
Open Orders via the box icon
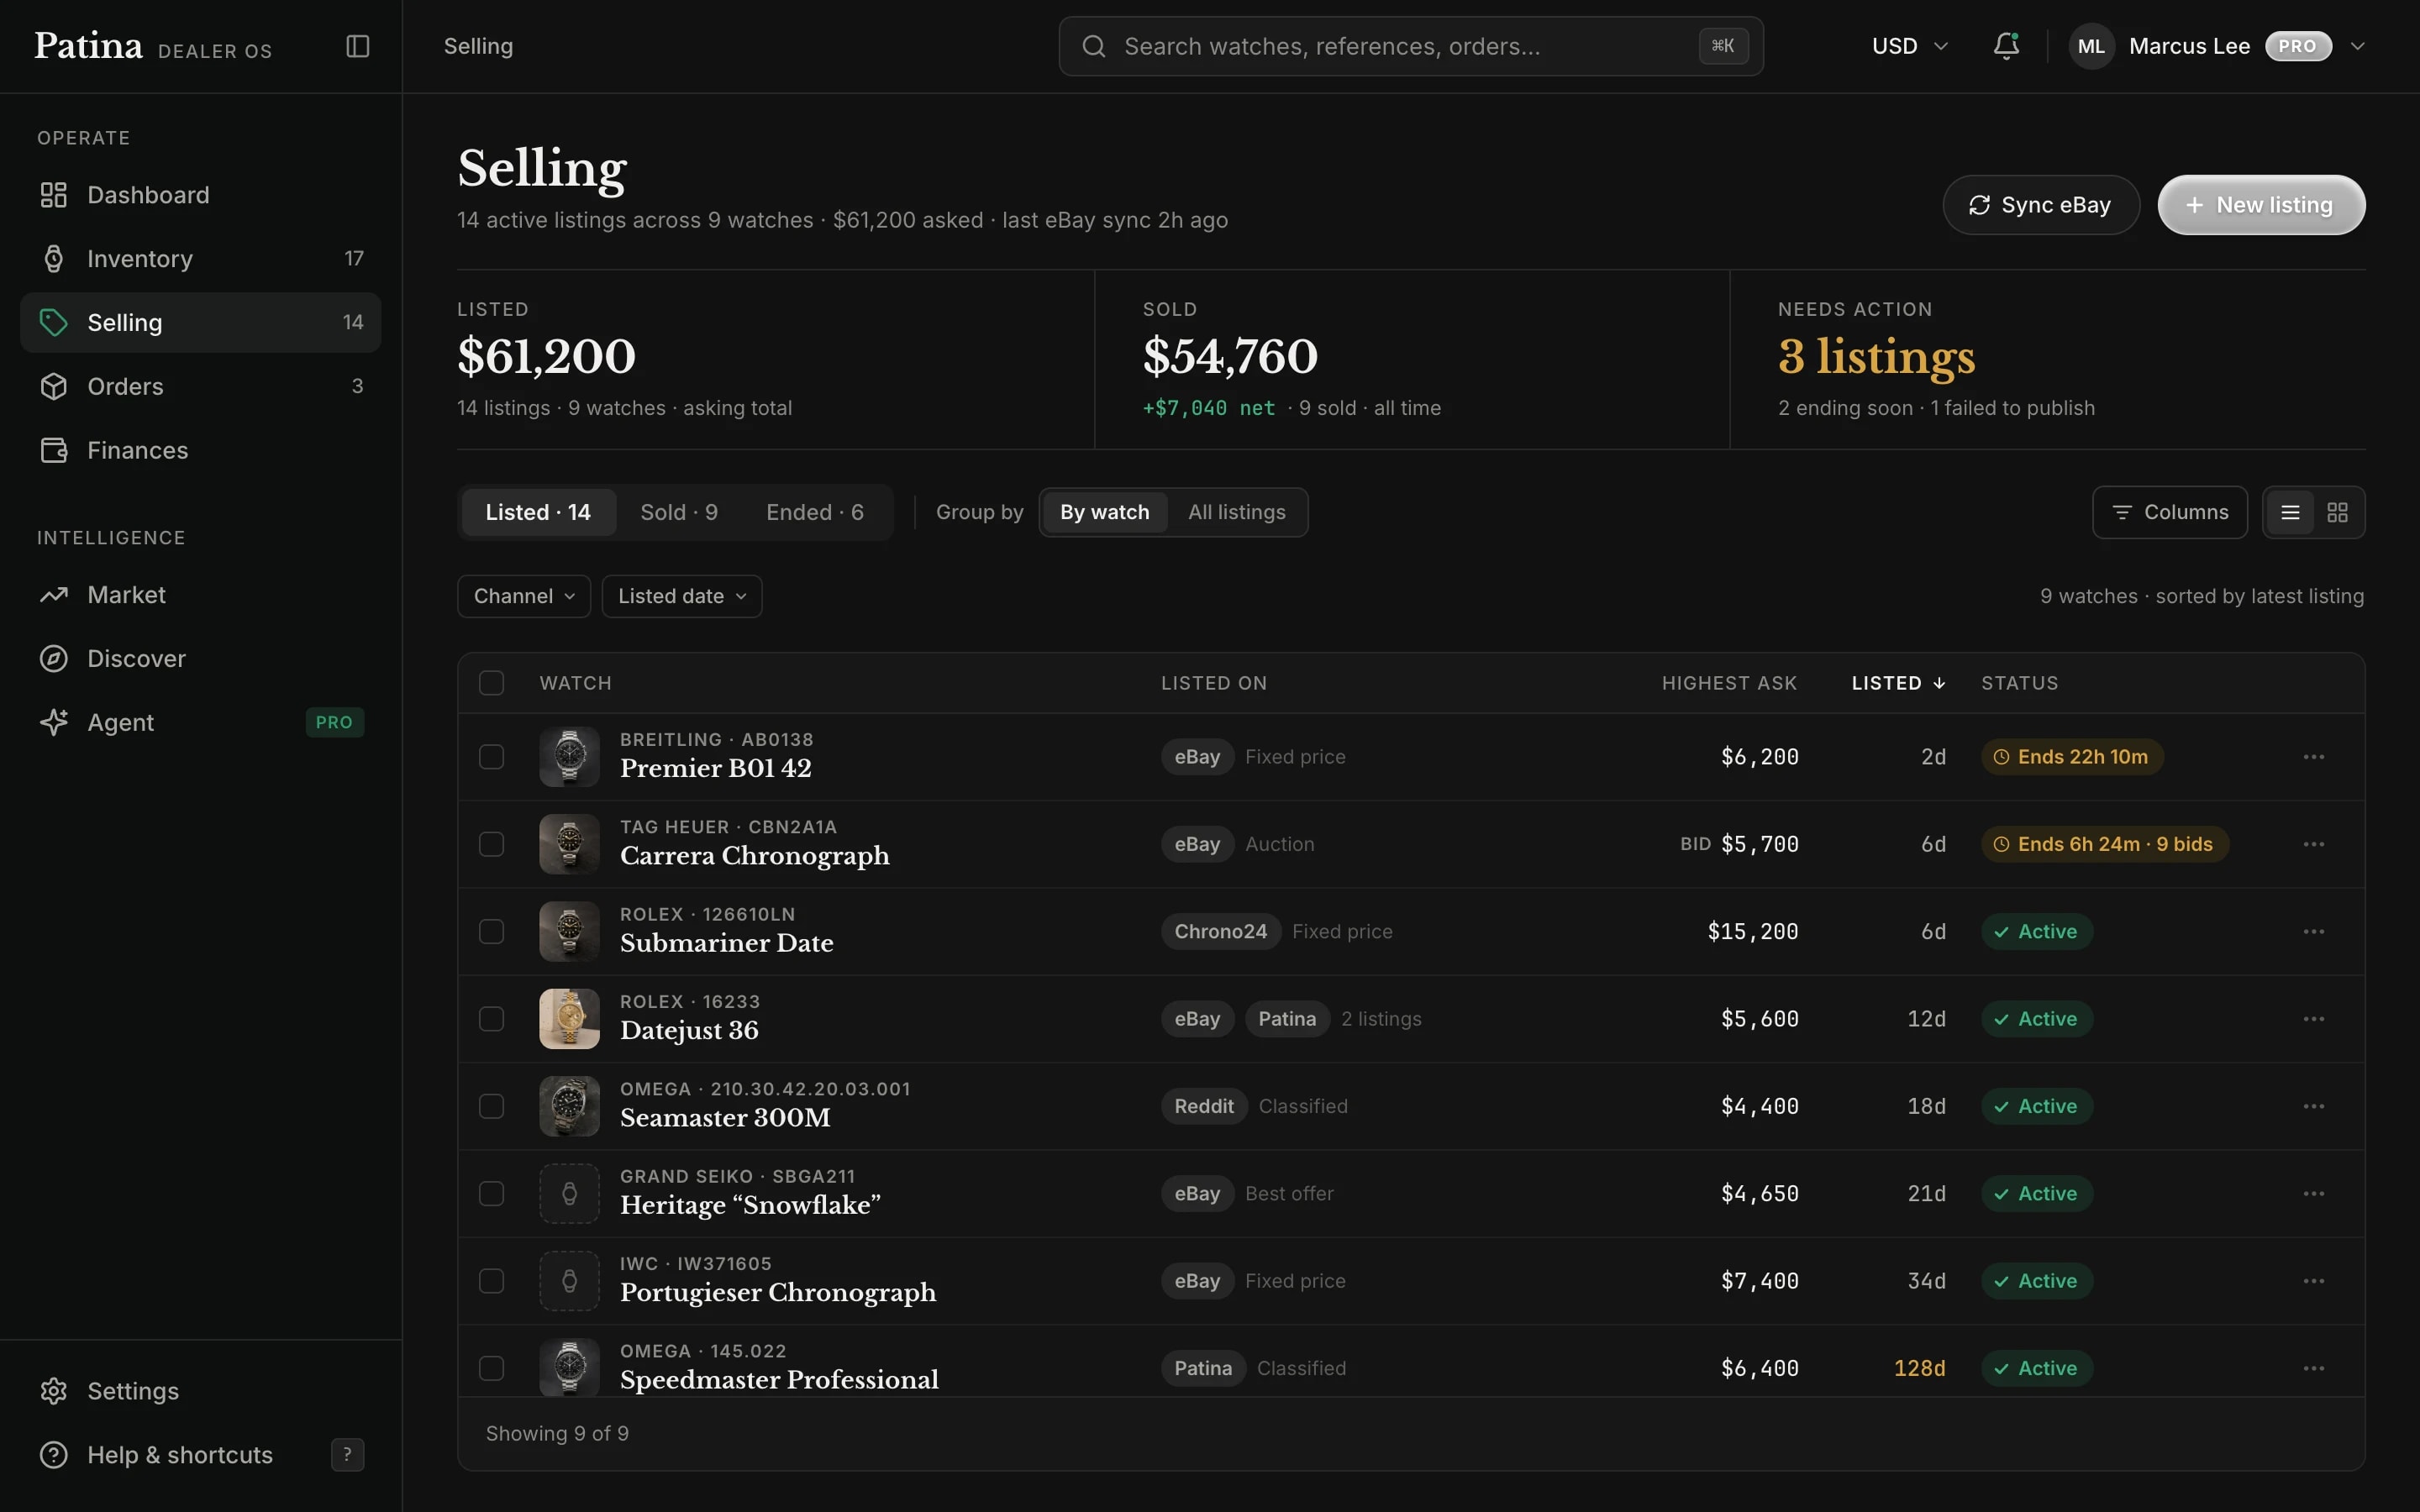[54, 386]
